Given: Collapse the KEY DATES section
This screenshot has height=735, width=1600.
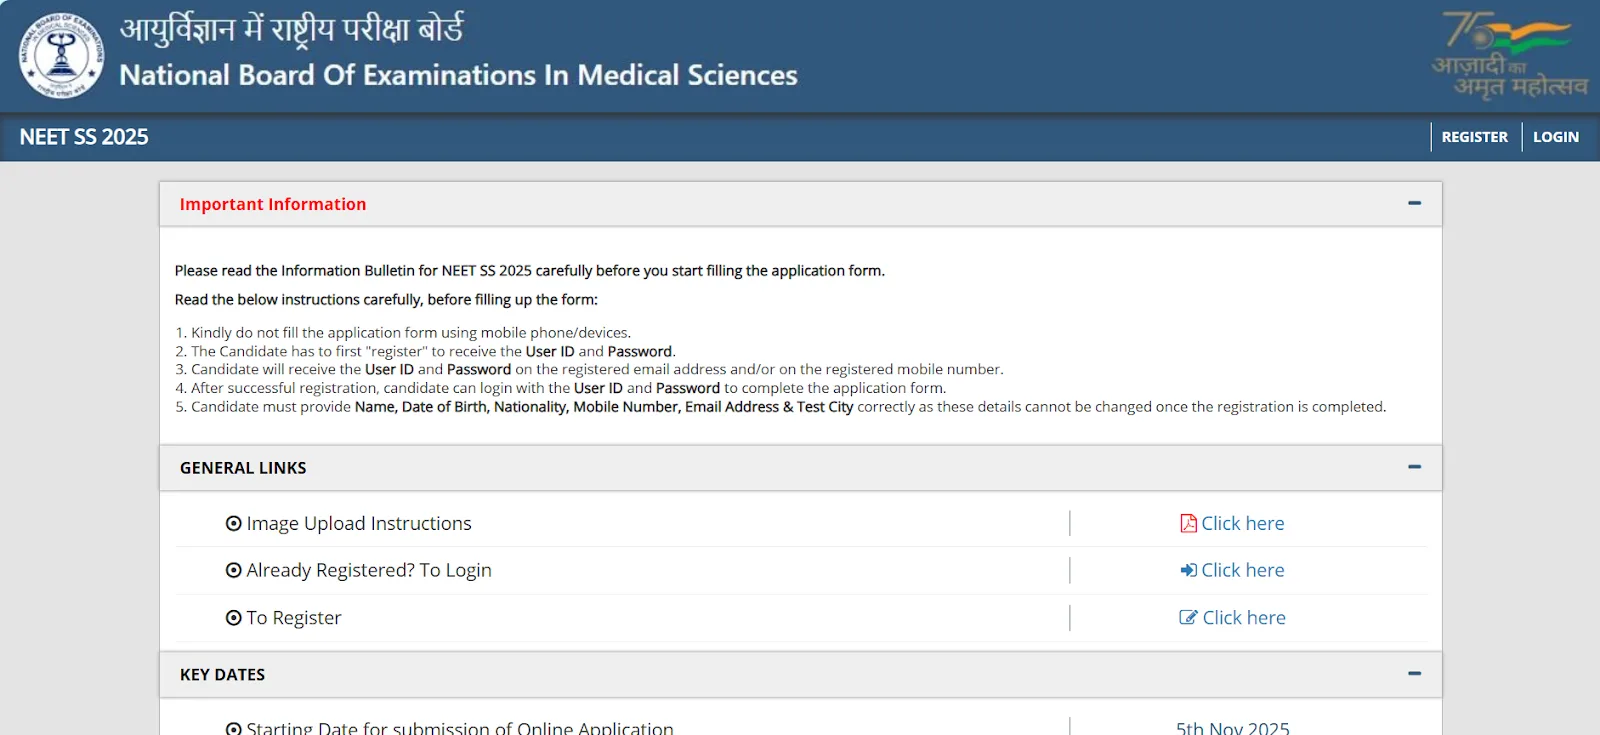Looking at the screenshot, I should coord(1415,674).
